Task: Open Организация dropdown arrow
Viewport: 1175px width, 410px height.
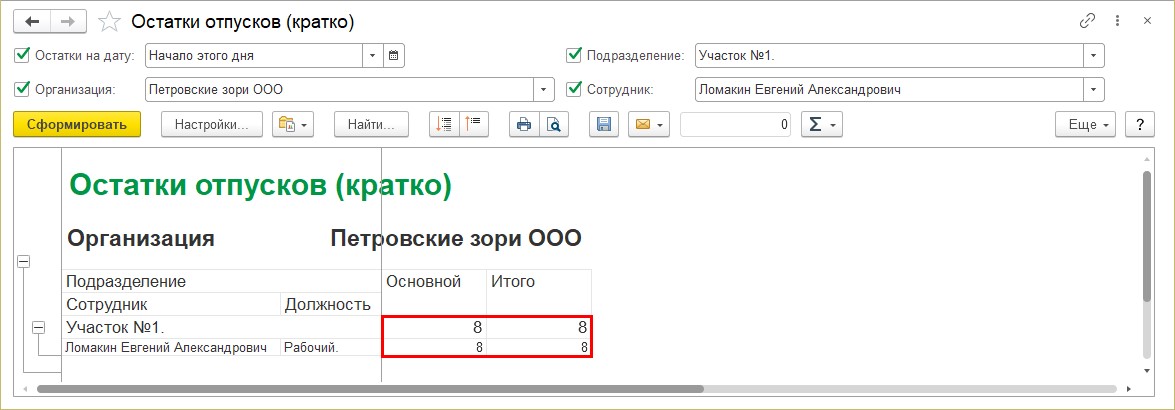Action: pyautogui.click(x=544, y=90)
